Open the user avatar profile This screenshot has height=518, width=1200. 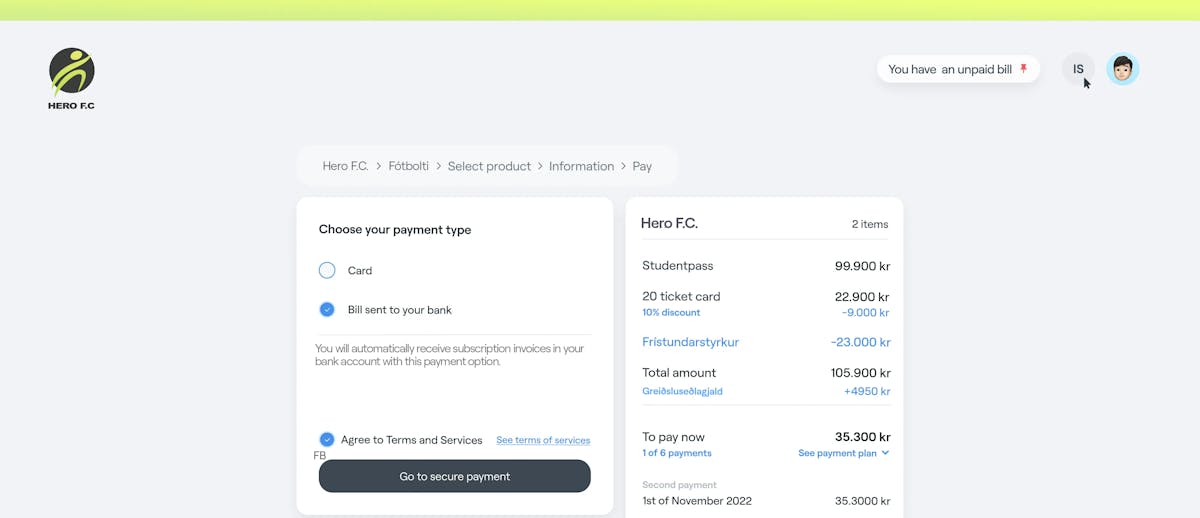(1123, 69)
